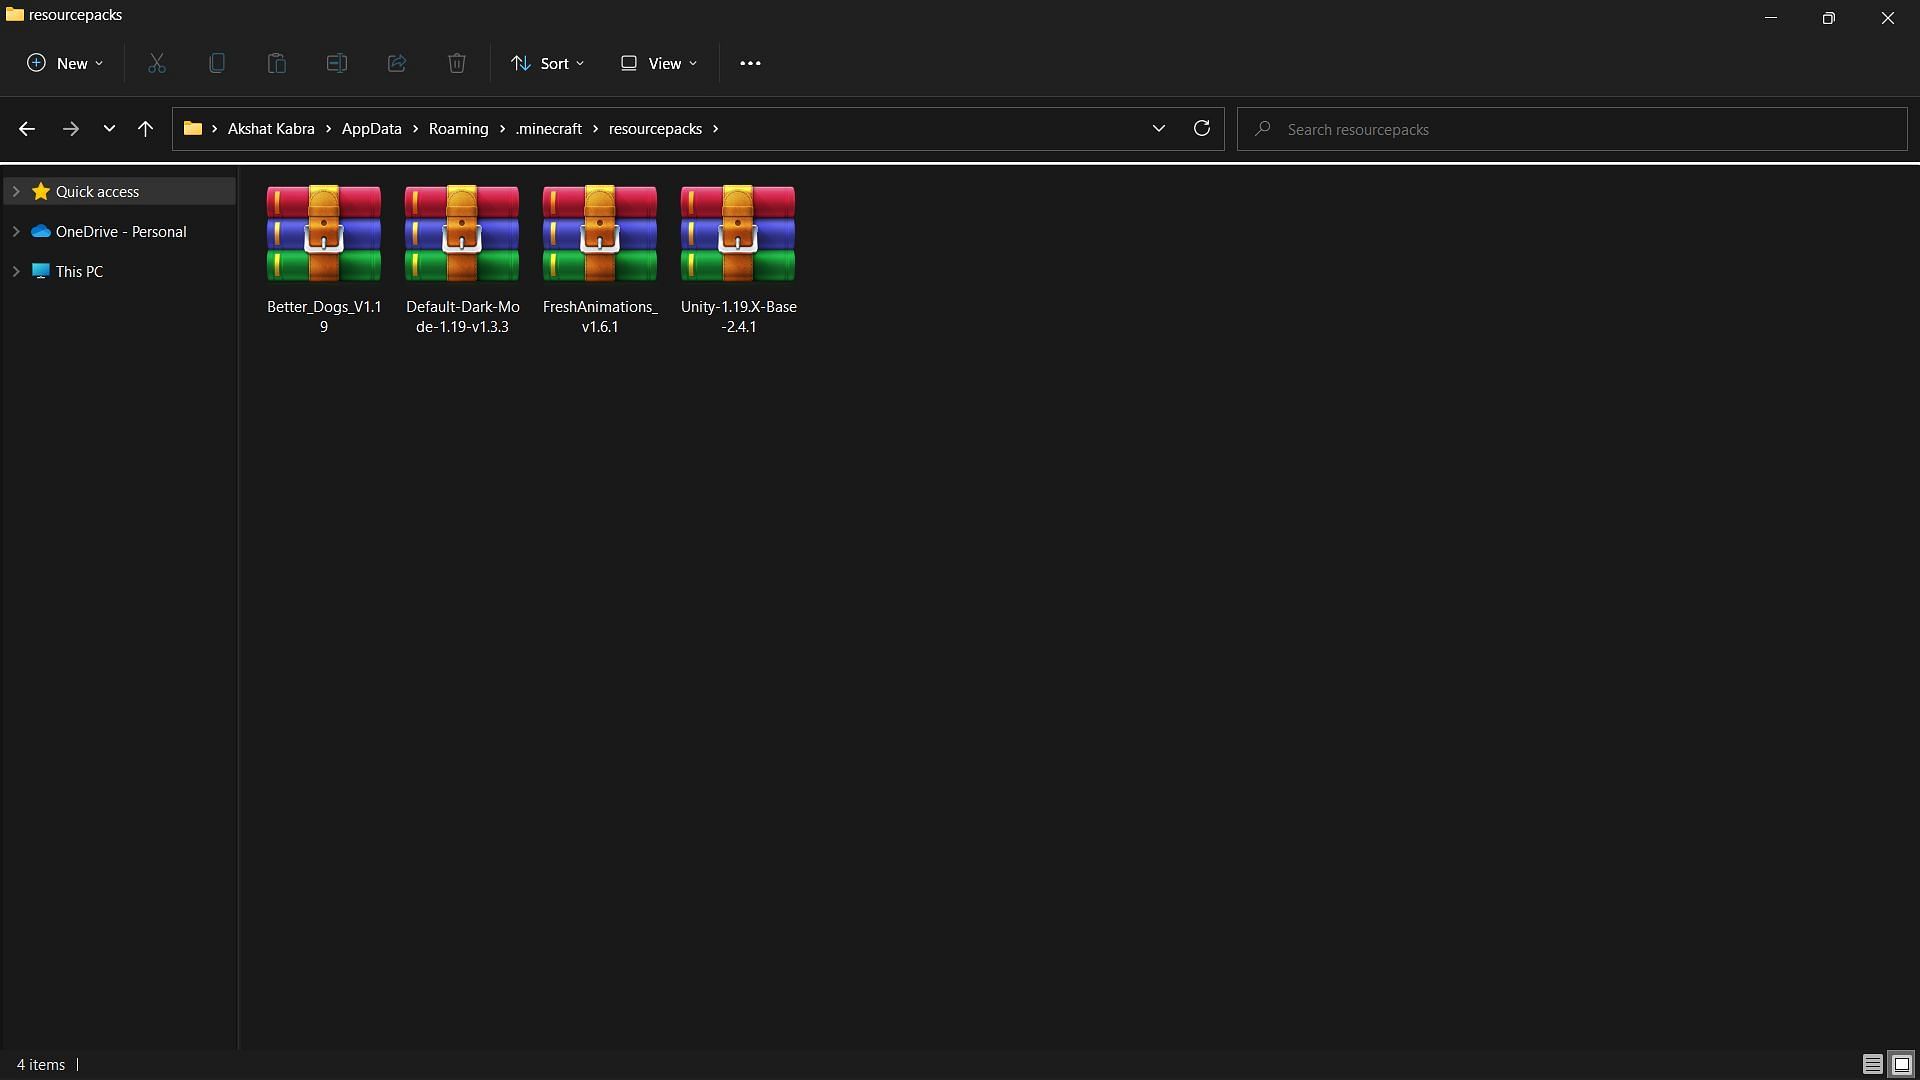Select Default-Dark-Mode-1.19-v1.3.3 archive icon
The image size is (1920, 1080).
[462, 233]
